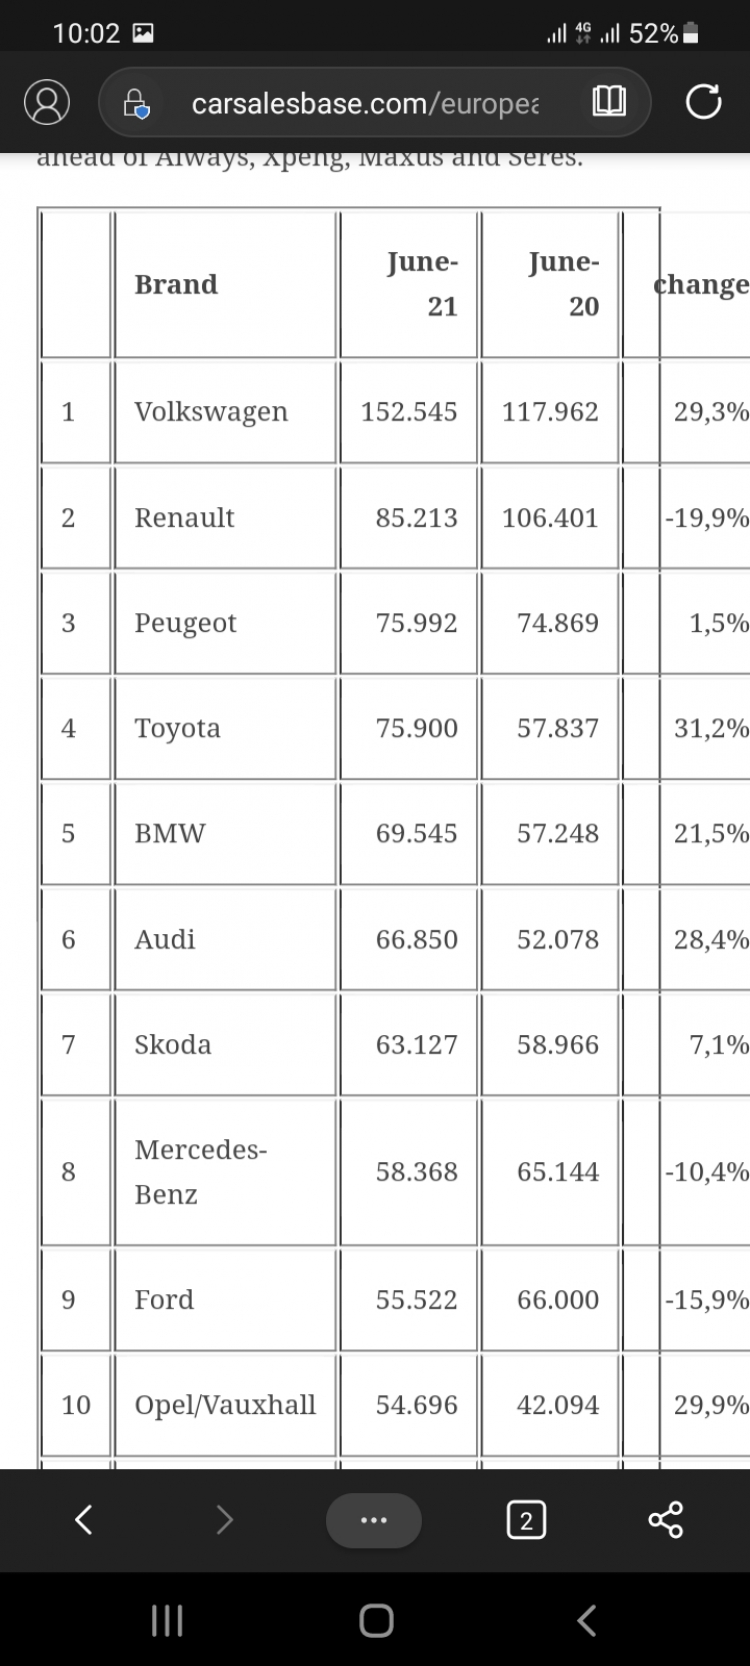
Task: Open the browser three-dots menu
Action: (373, 1521)
